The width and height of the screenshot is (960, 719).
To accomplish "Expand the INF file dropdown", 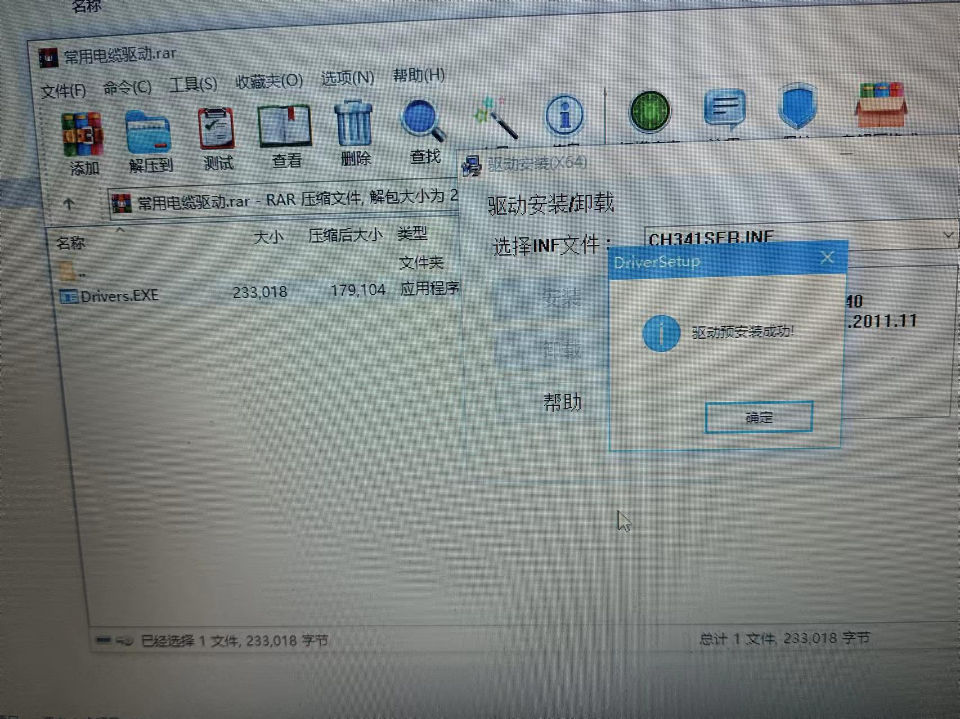I will click(948, 235).
